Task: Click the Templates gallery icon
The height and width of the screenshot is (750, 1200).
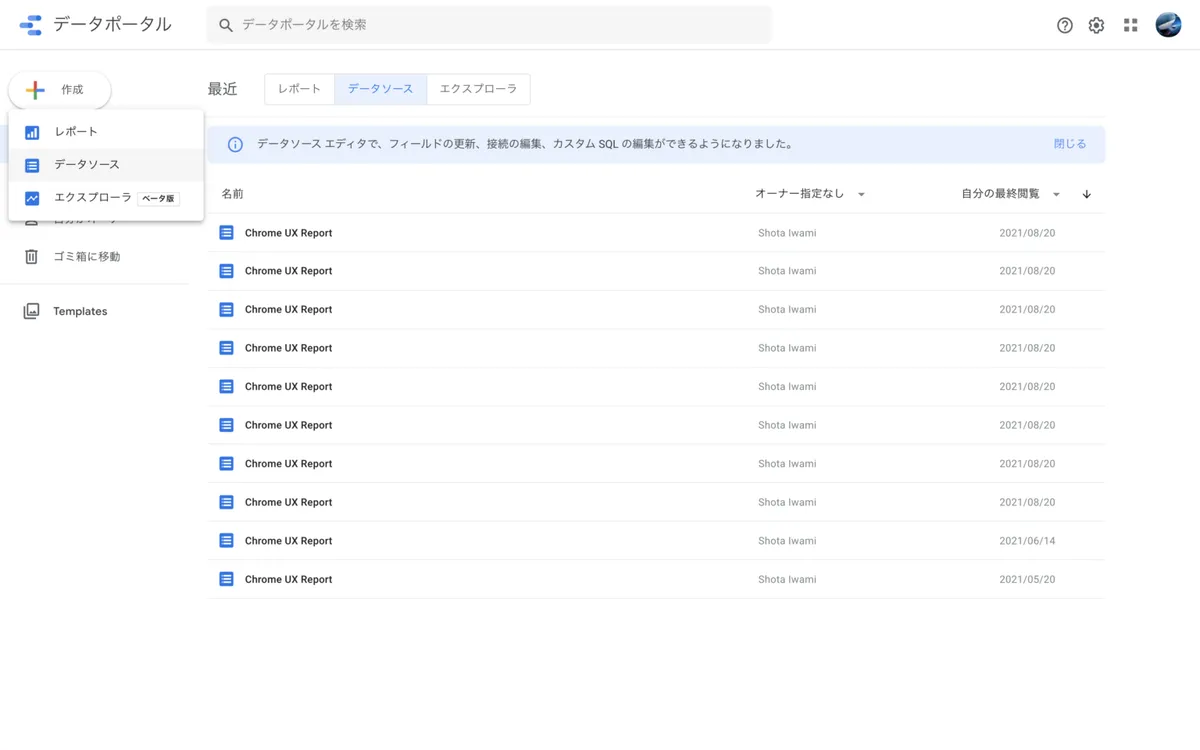Action: point(31,311)
